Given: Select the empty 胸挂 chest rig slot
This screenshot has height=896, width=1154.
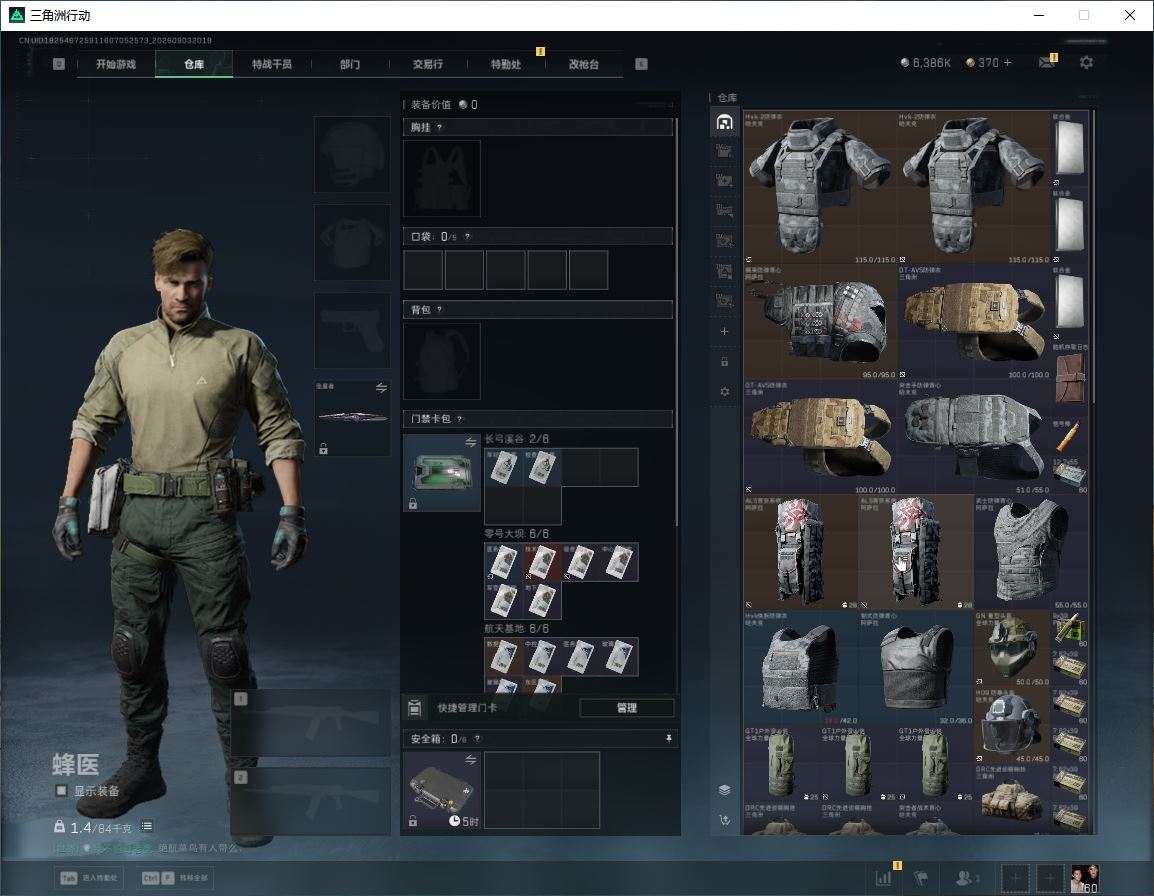Looking at the screenshot, I should point(442,178).
